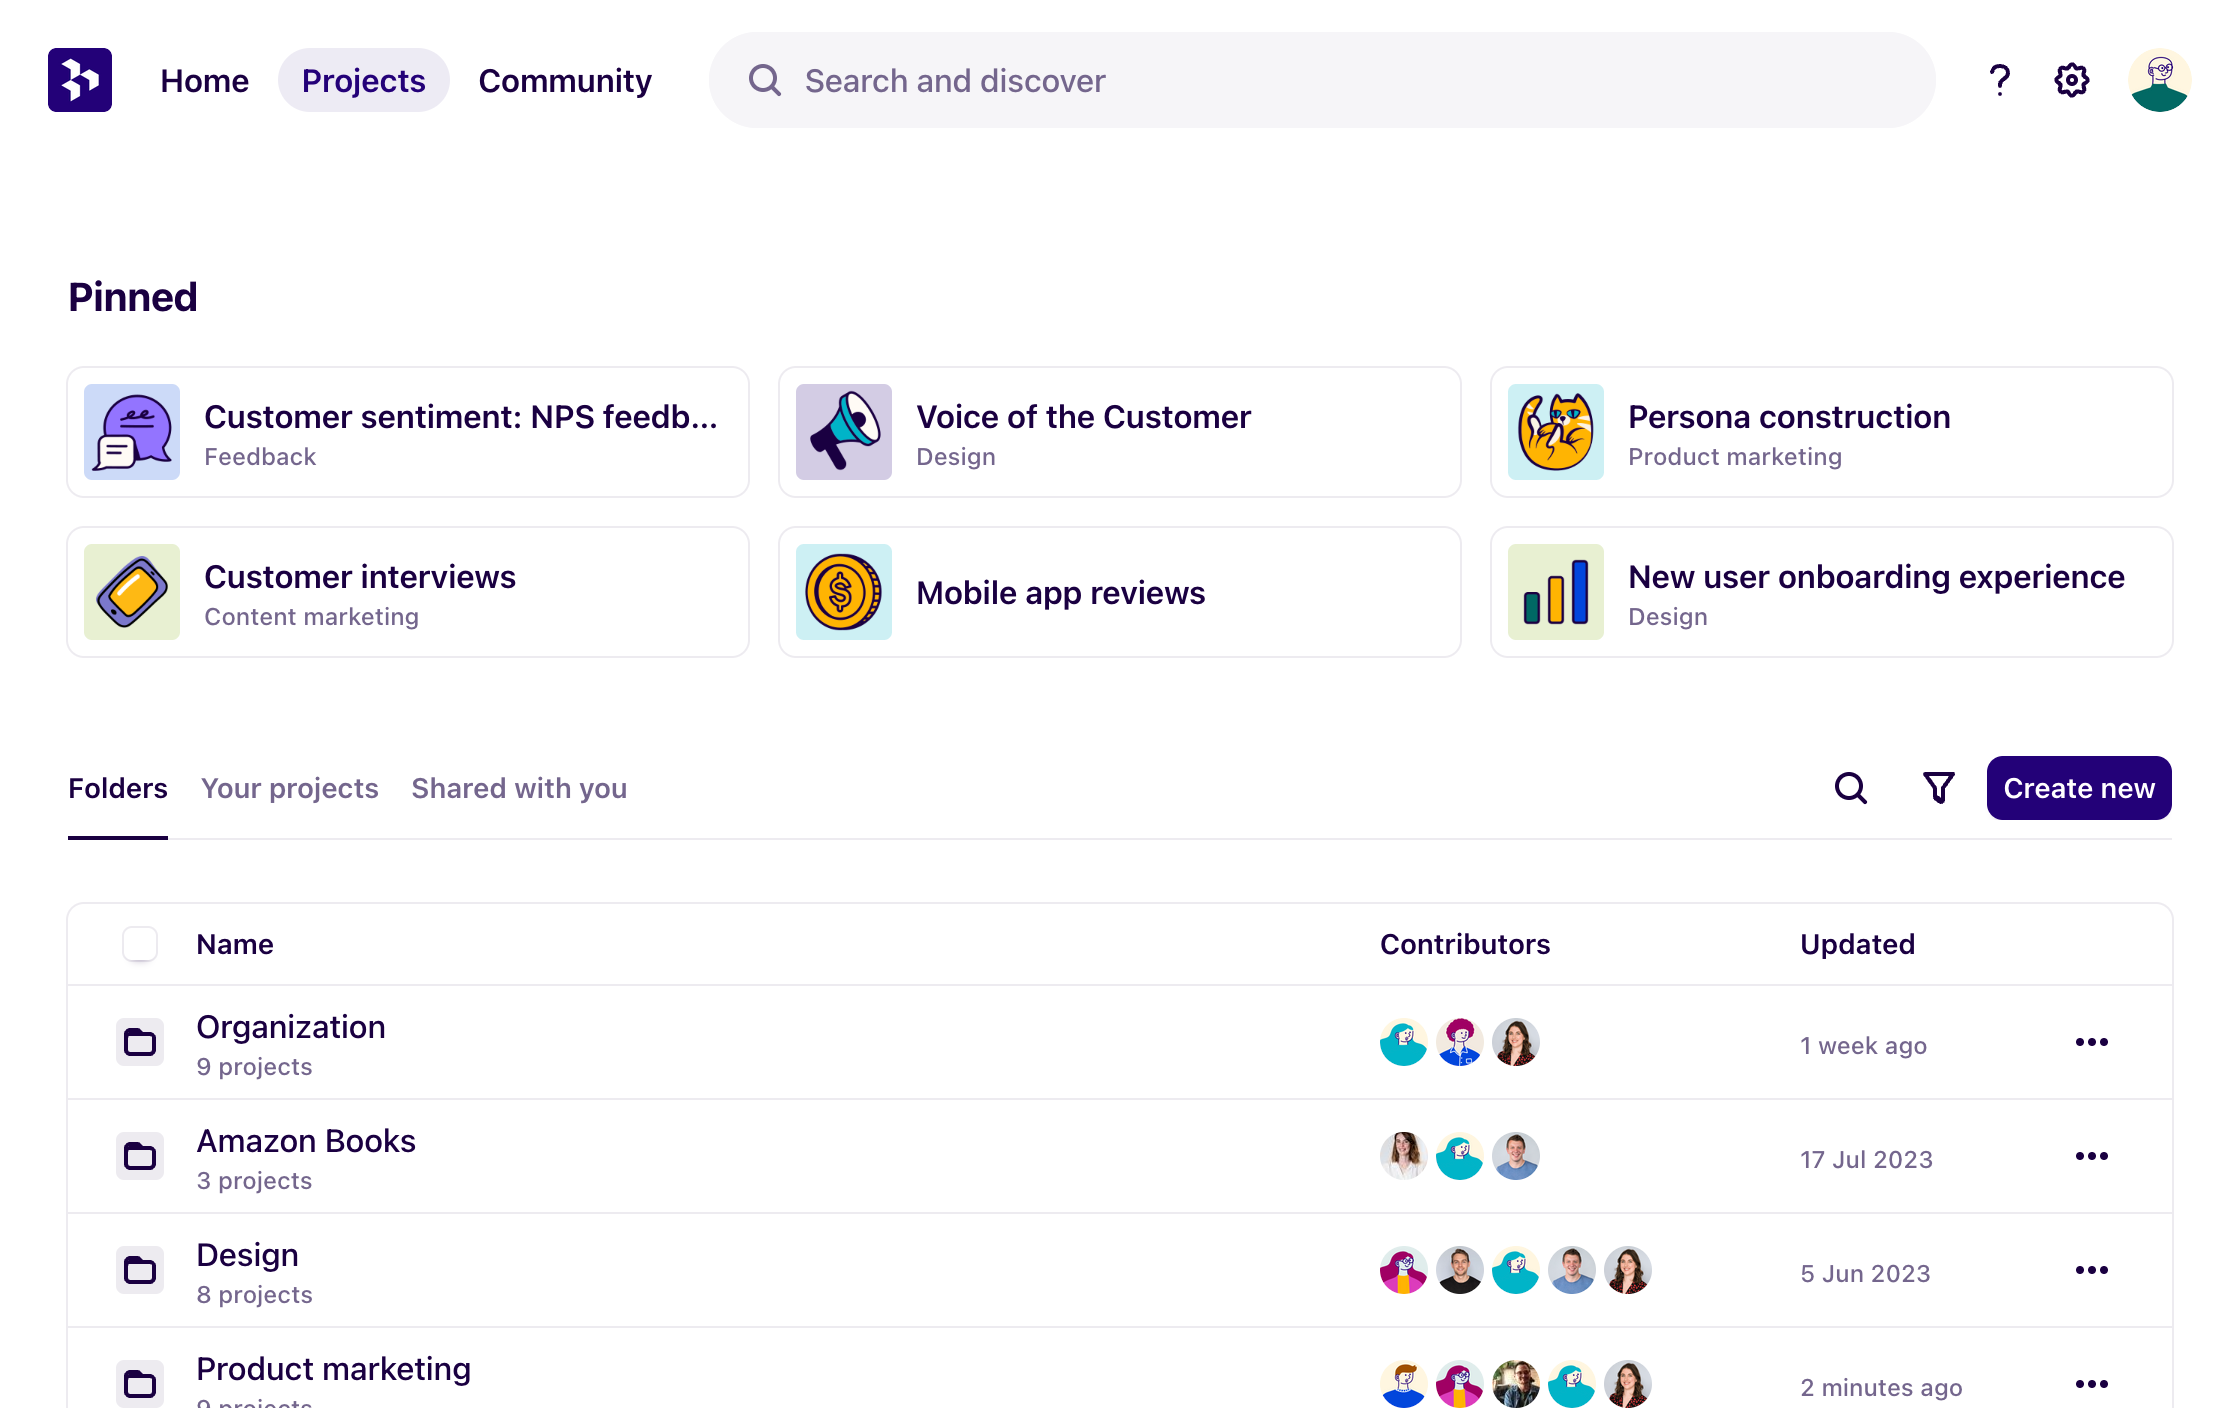Open the filter funnel icon
The width and height of the screenshot is (2240, 1408).
pyautogui.click(x=1938, y=788)
